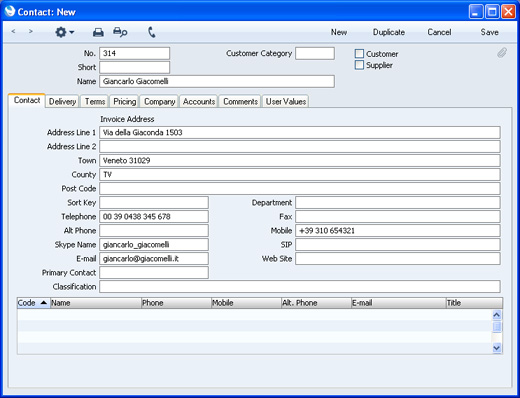Close the Contact window
The image size is (520, 398).
point(508,12)
